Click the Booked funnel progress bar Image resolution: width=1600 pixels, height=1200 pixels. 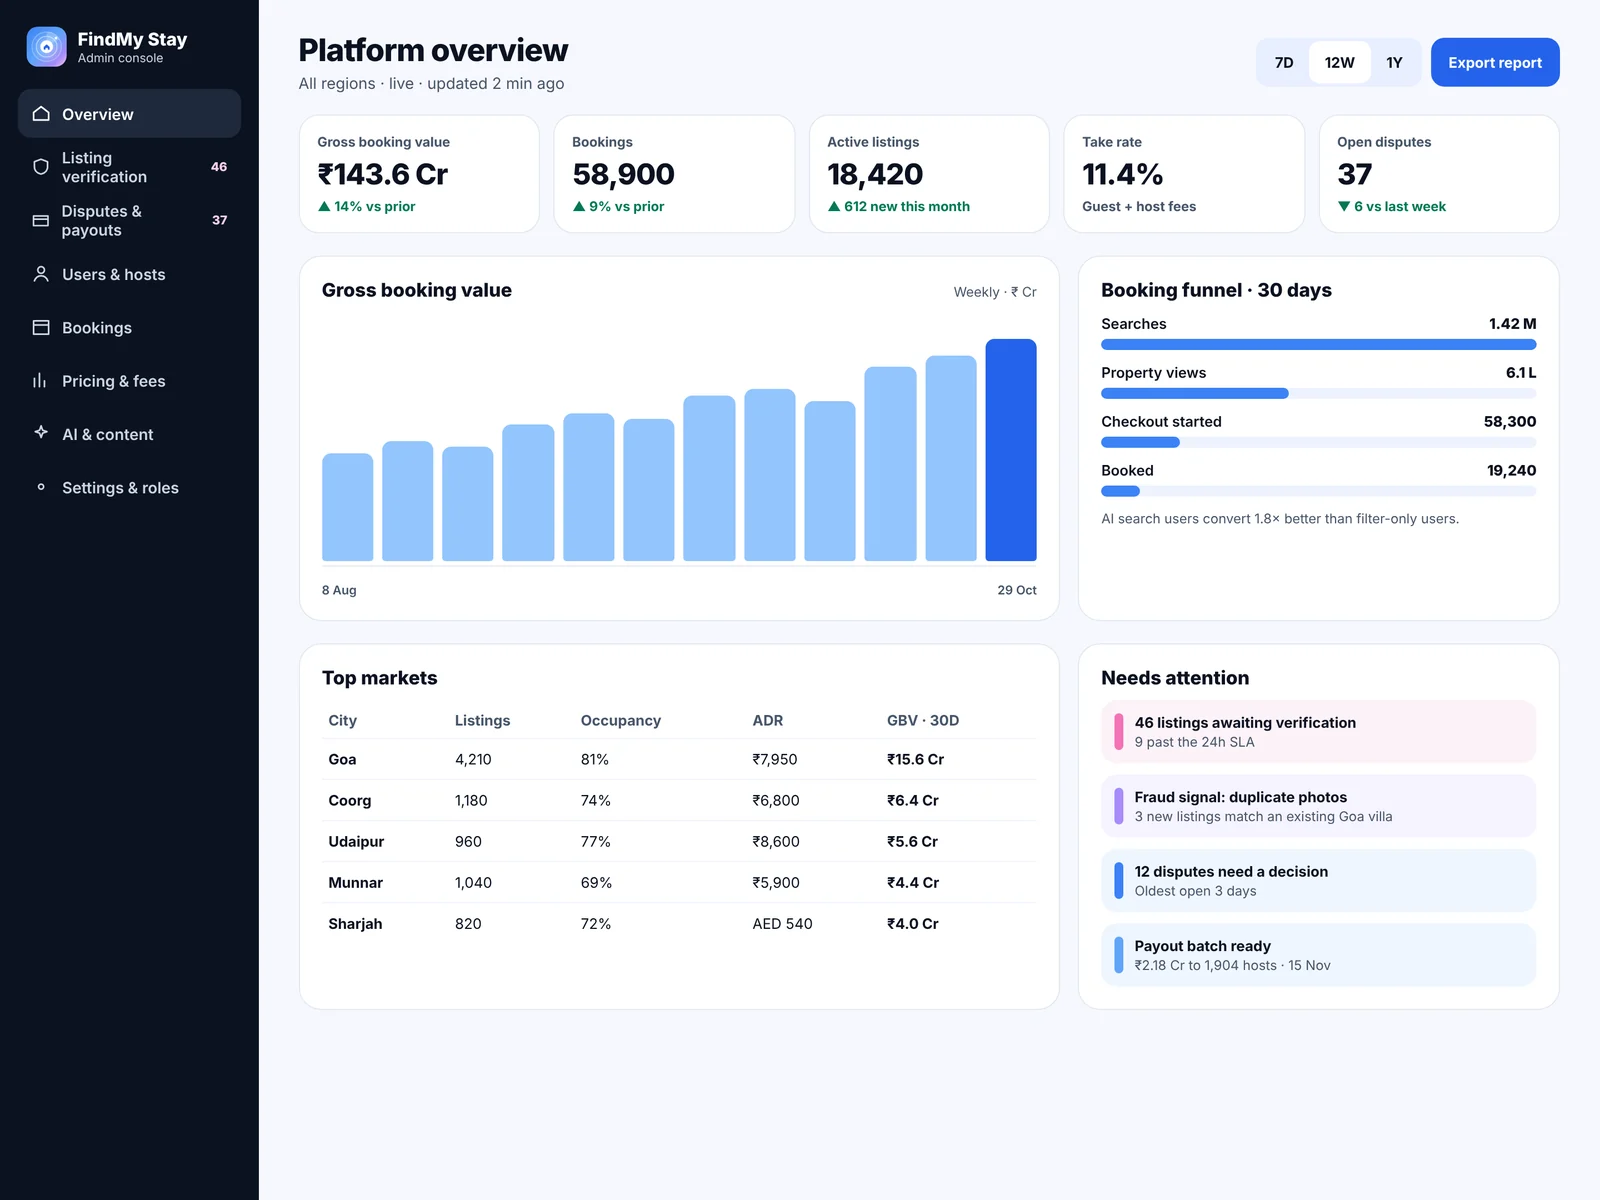coord(1318,491)
